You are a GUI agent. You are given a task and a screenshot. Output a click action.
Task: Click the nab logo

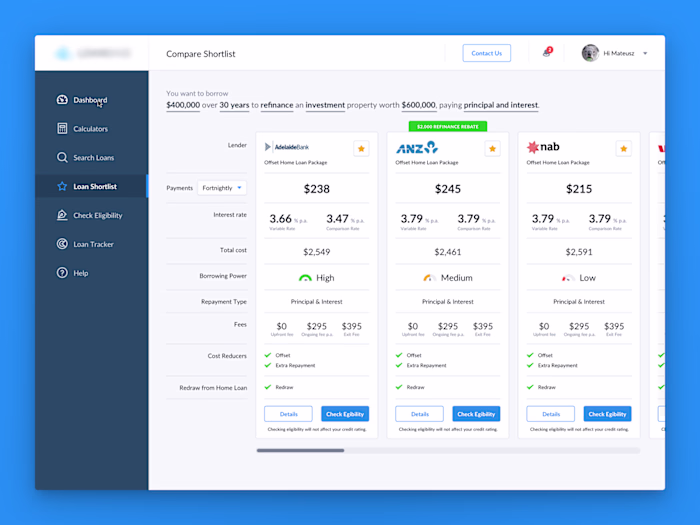[x=543, y=147]
